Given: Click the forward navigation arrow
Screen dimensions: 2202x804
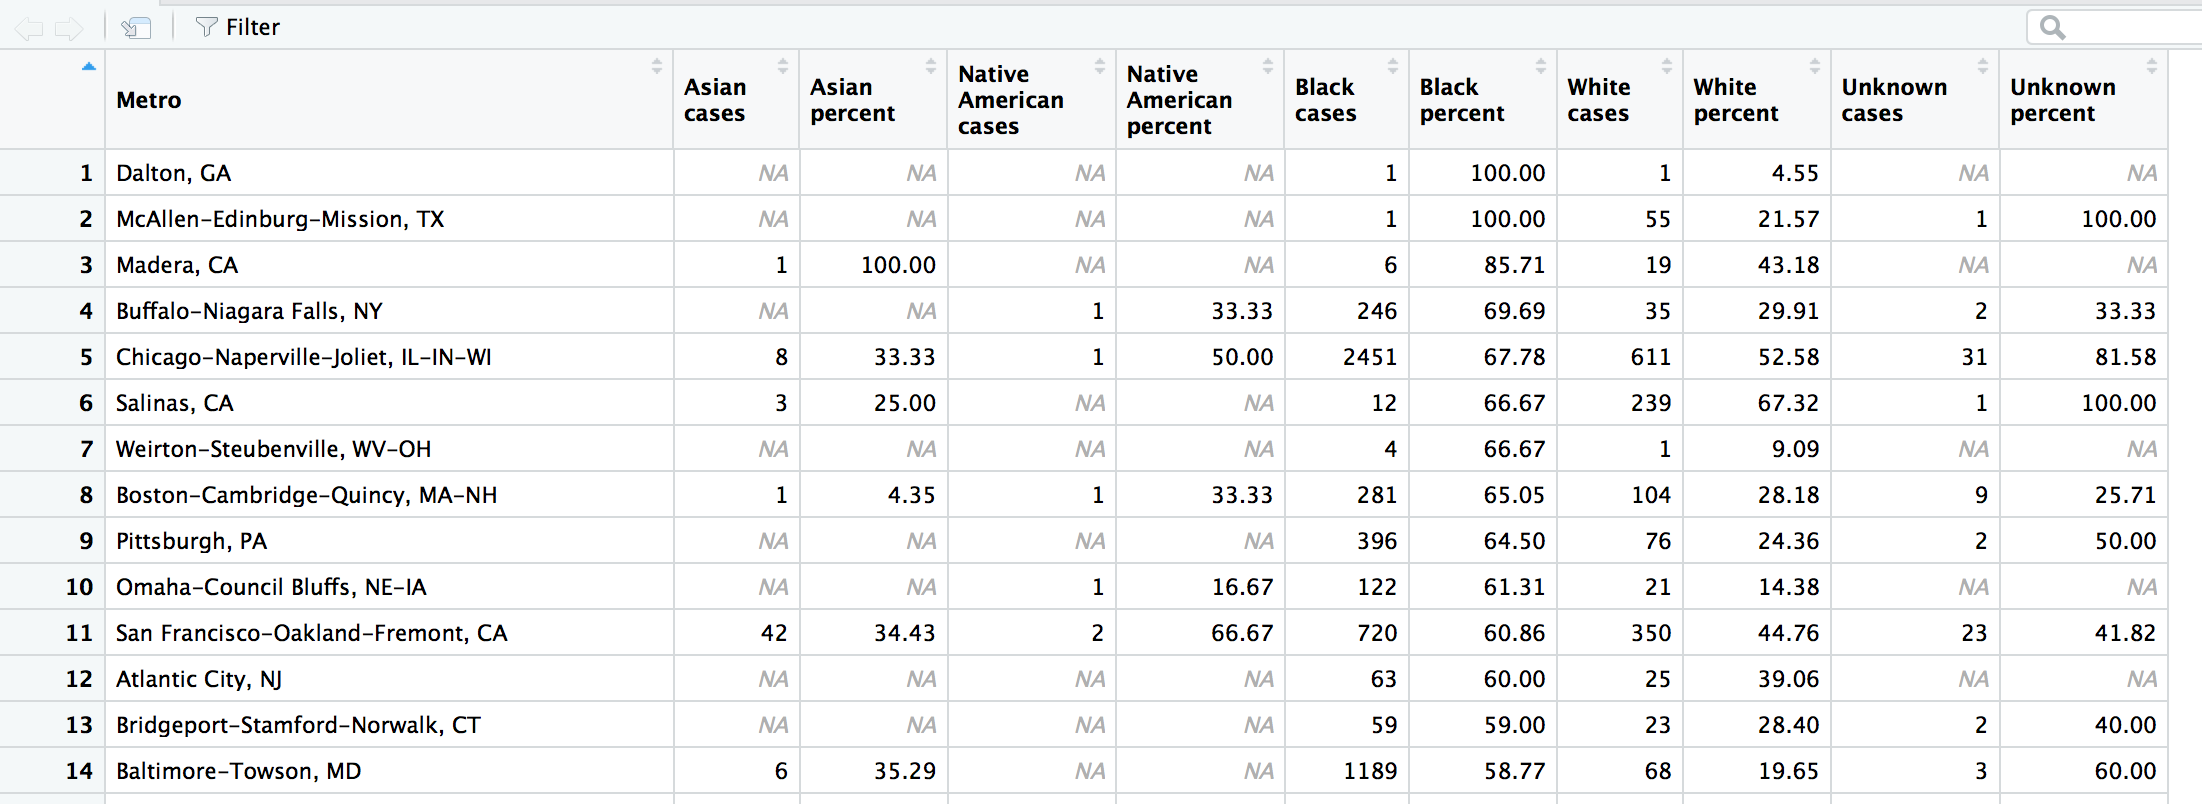Looking at the screenshot, I should click(x=69, y=28).
